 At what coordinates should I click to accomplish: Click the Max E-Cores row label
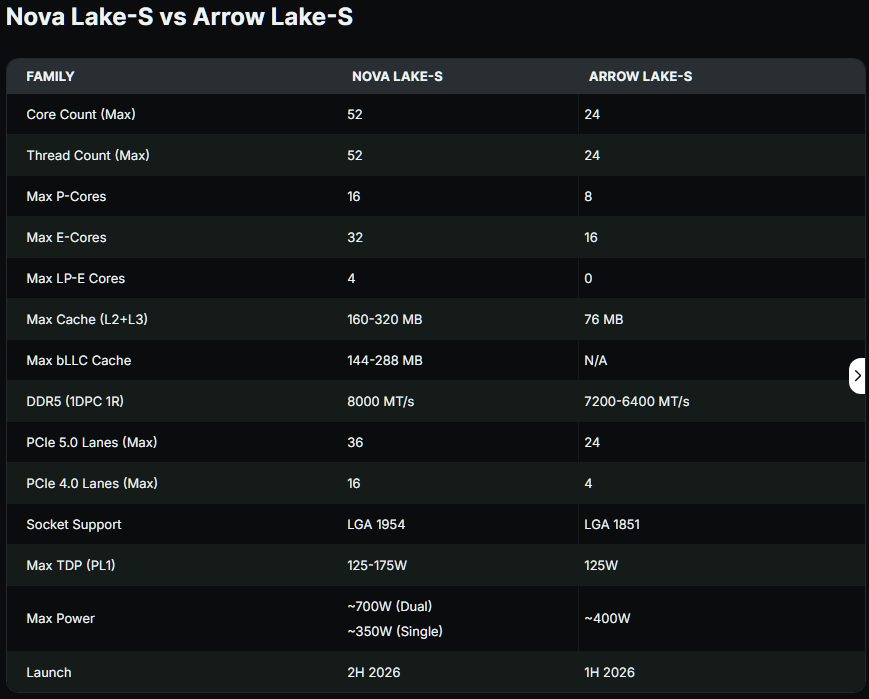tap(66, 237)
